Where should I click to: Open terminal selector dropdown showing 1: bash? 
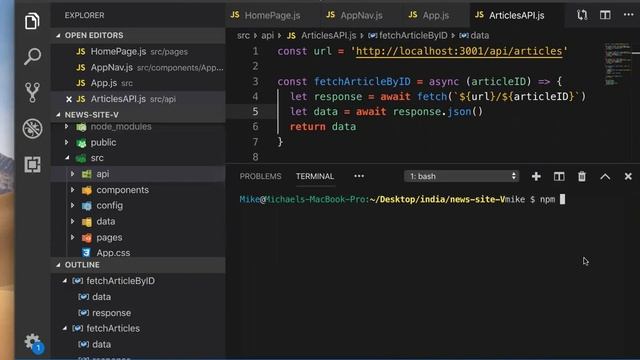[x=462, y=176]
